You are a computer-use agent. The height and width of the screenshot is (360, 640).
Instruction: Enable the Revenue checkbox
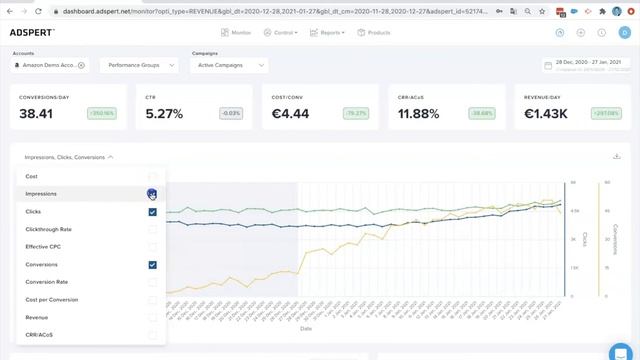(152, 318)
